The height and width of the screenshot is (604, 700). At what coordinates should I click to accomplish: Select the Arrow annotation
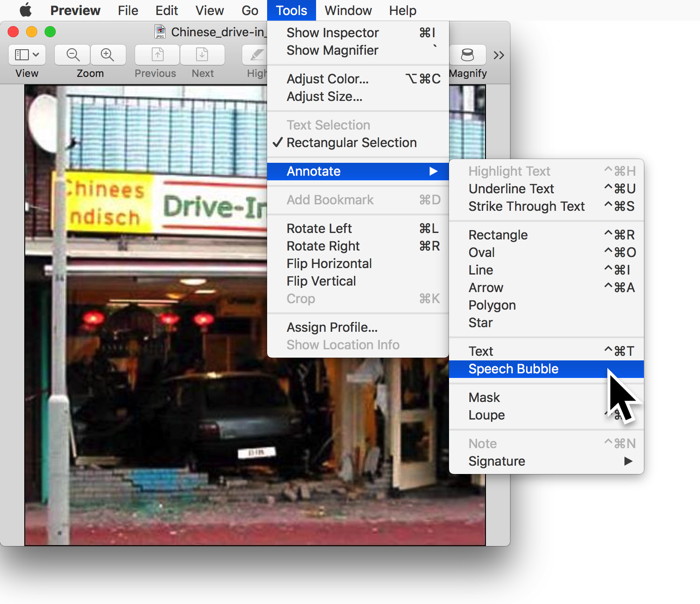coord(546,287)
